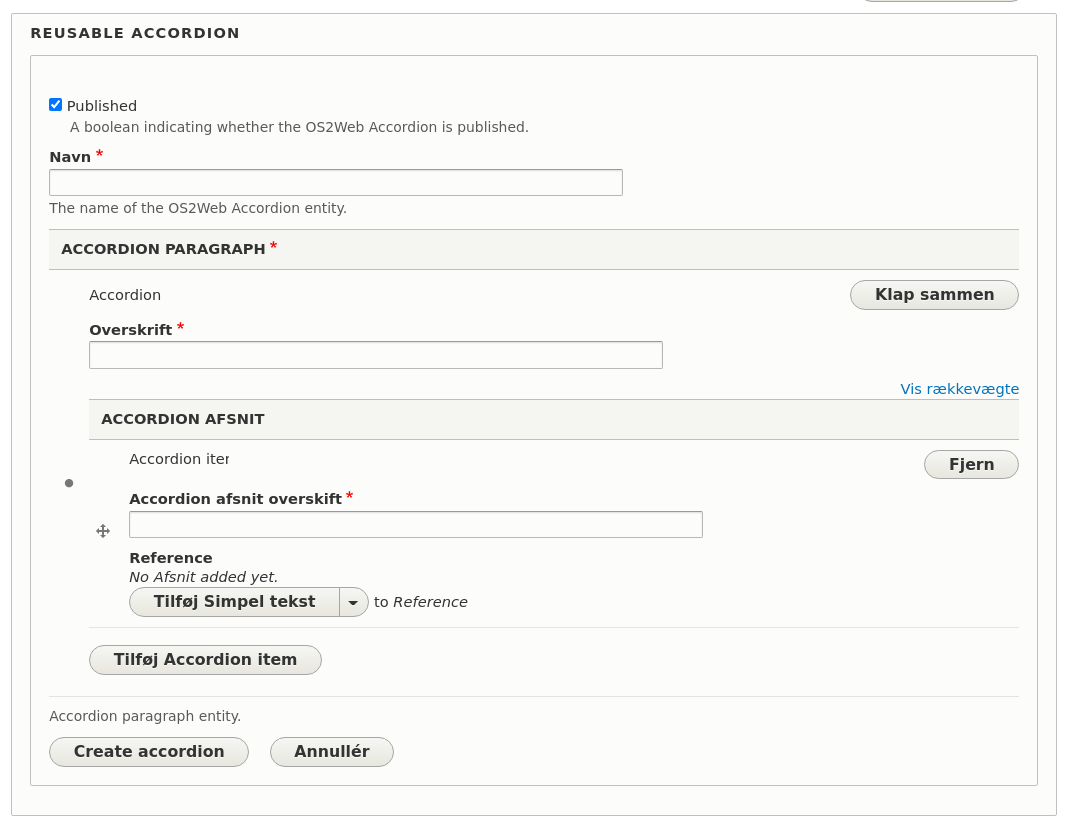The height and width of the screenshot is (827, 1071).
Task: Click the Navn field label
Action: pos(70,157)
